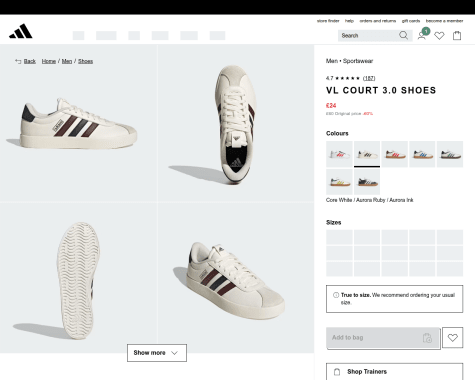Viewport: 475px width, 380px height.
Task: Go to Shoes breadcrumb
Action: pyautogui.click(x=85, y=61)
